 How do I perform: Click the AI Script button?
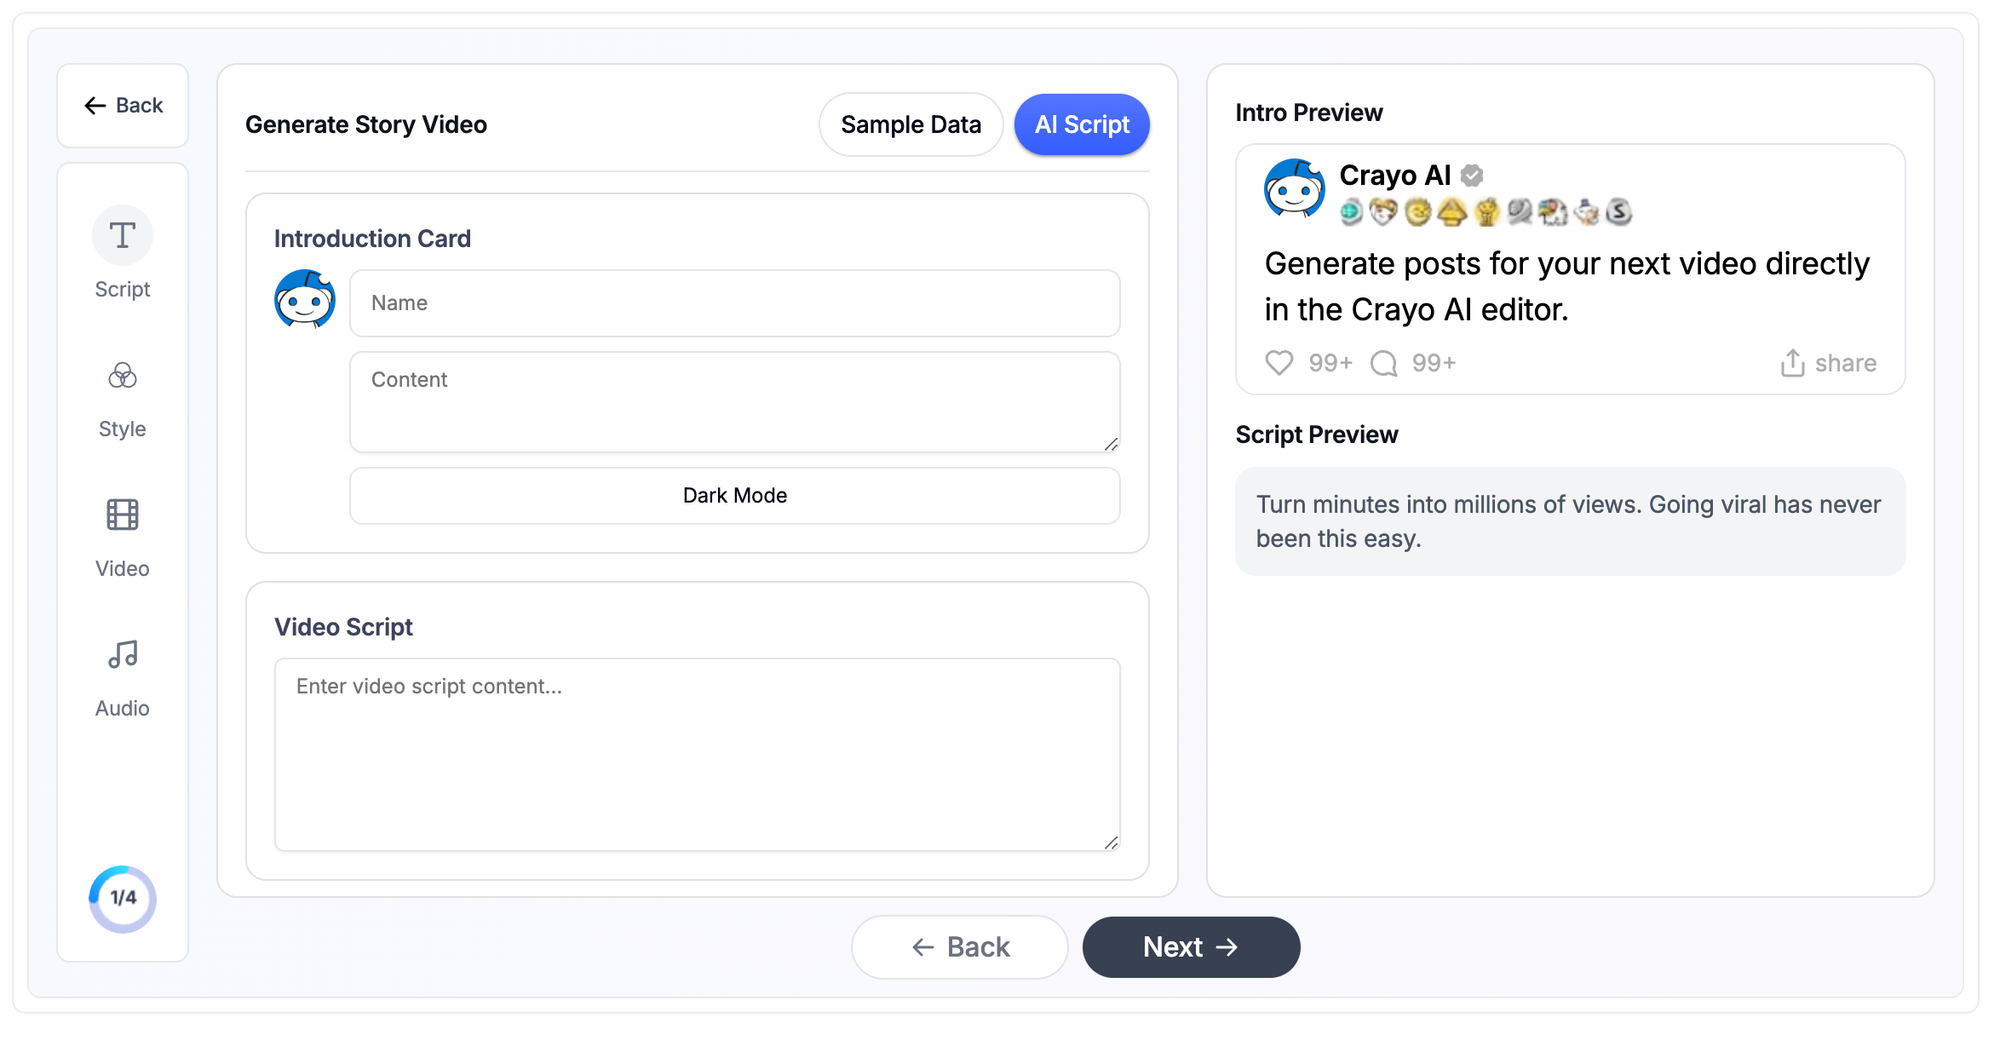point(1082,125)
